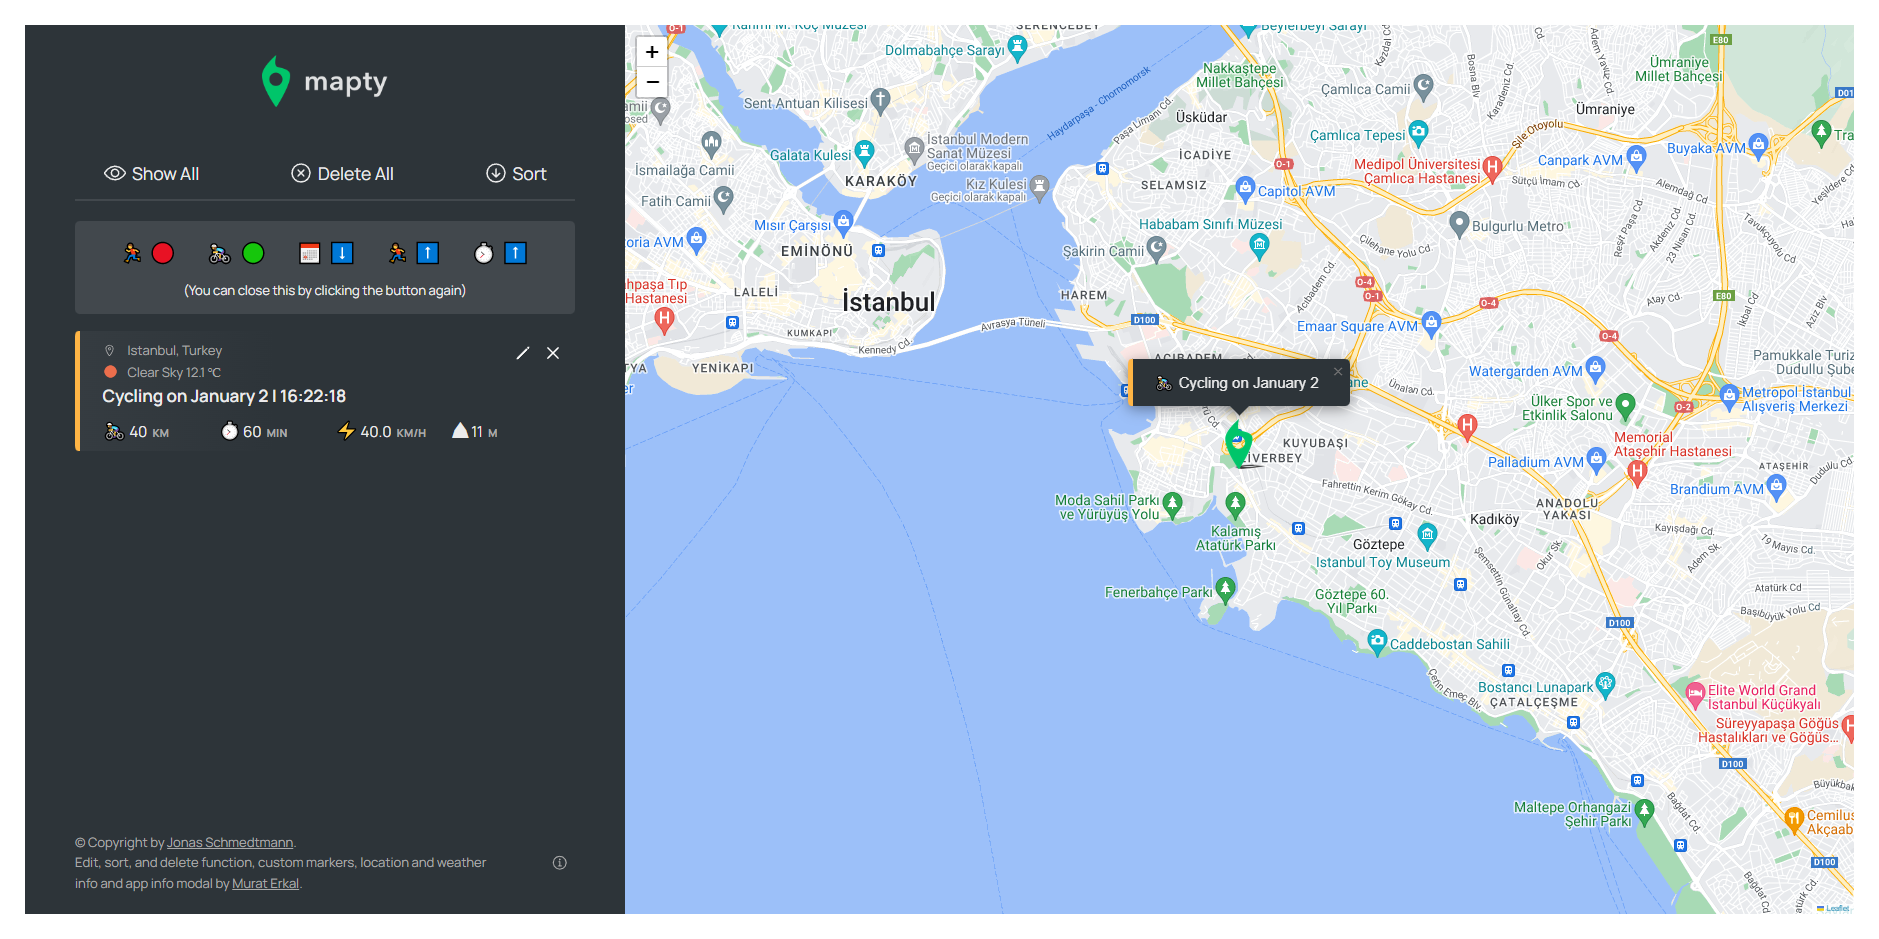Sort by cycling type (green circle)
This screenshot has height=939, width=1879.
(253, 253)
